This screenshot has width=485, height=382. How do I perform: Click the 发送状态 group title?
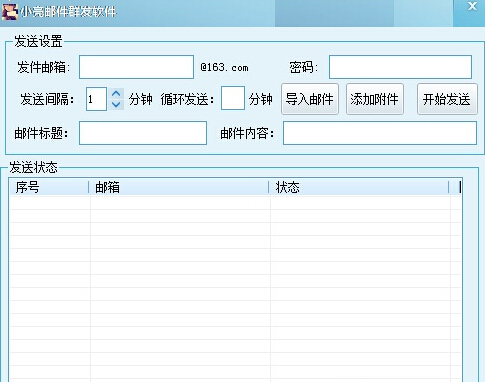(33, 168)
